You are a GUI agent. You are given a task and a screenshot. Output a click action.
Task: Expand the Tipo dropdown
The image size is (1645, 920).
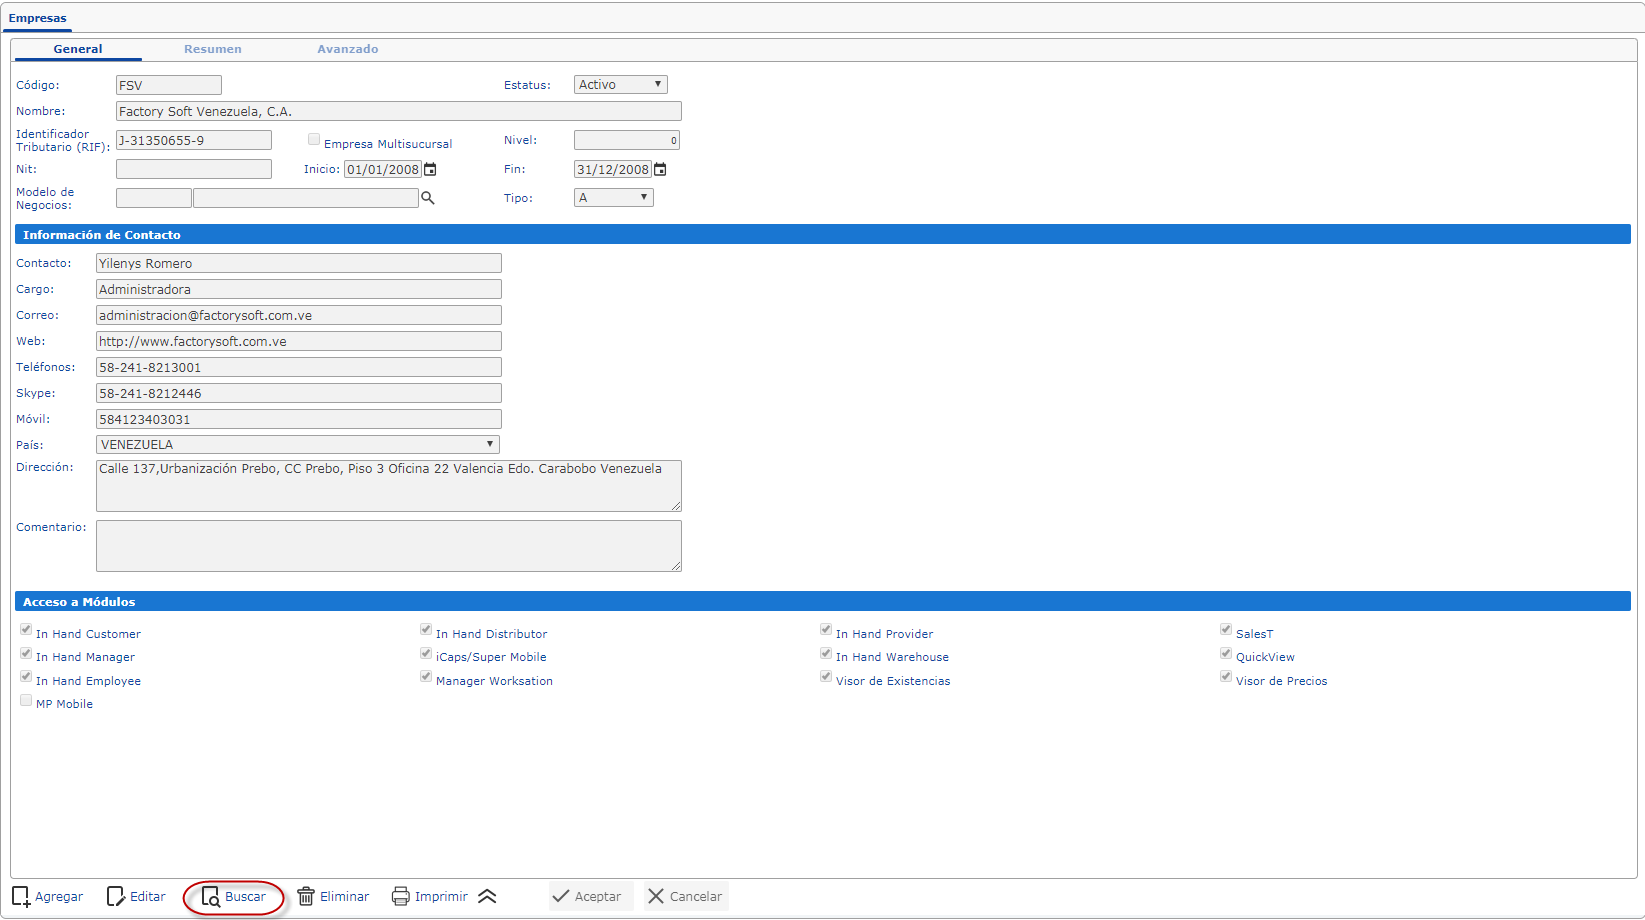(613, 198)
